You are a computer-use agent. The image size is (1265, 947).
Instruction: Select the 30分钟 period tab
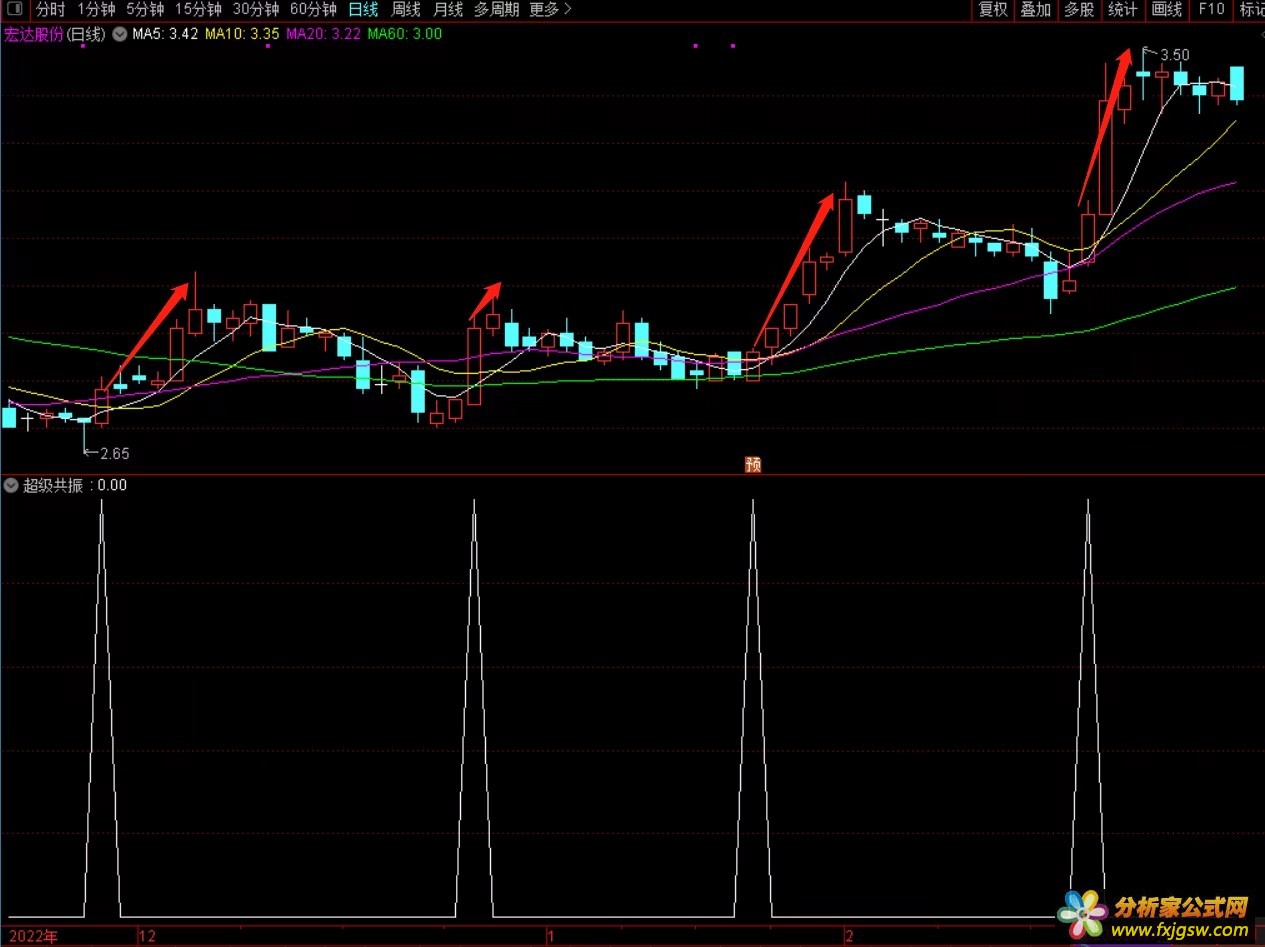(256, 9)
